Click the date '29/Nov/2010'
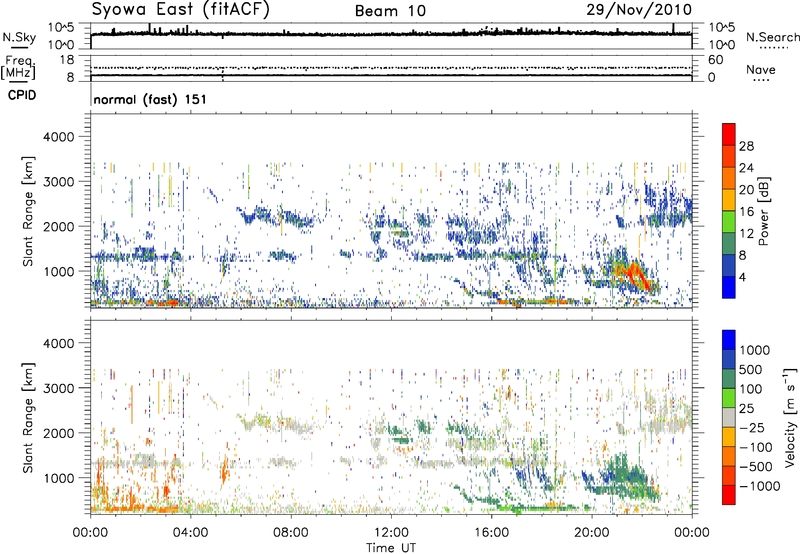The image size is (800, 554). coord(639,10)
